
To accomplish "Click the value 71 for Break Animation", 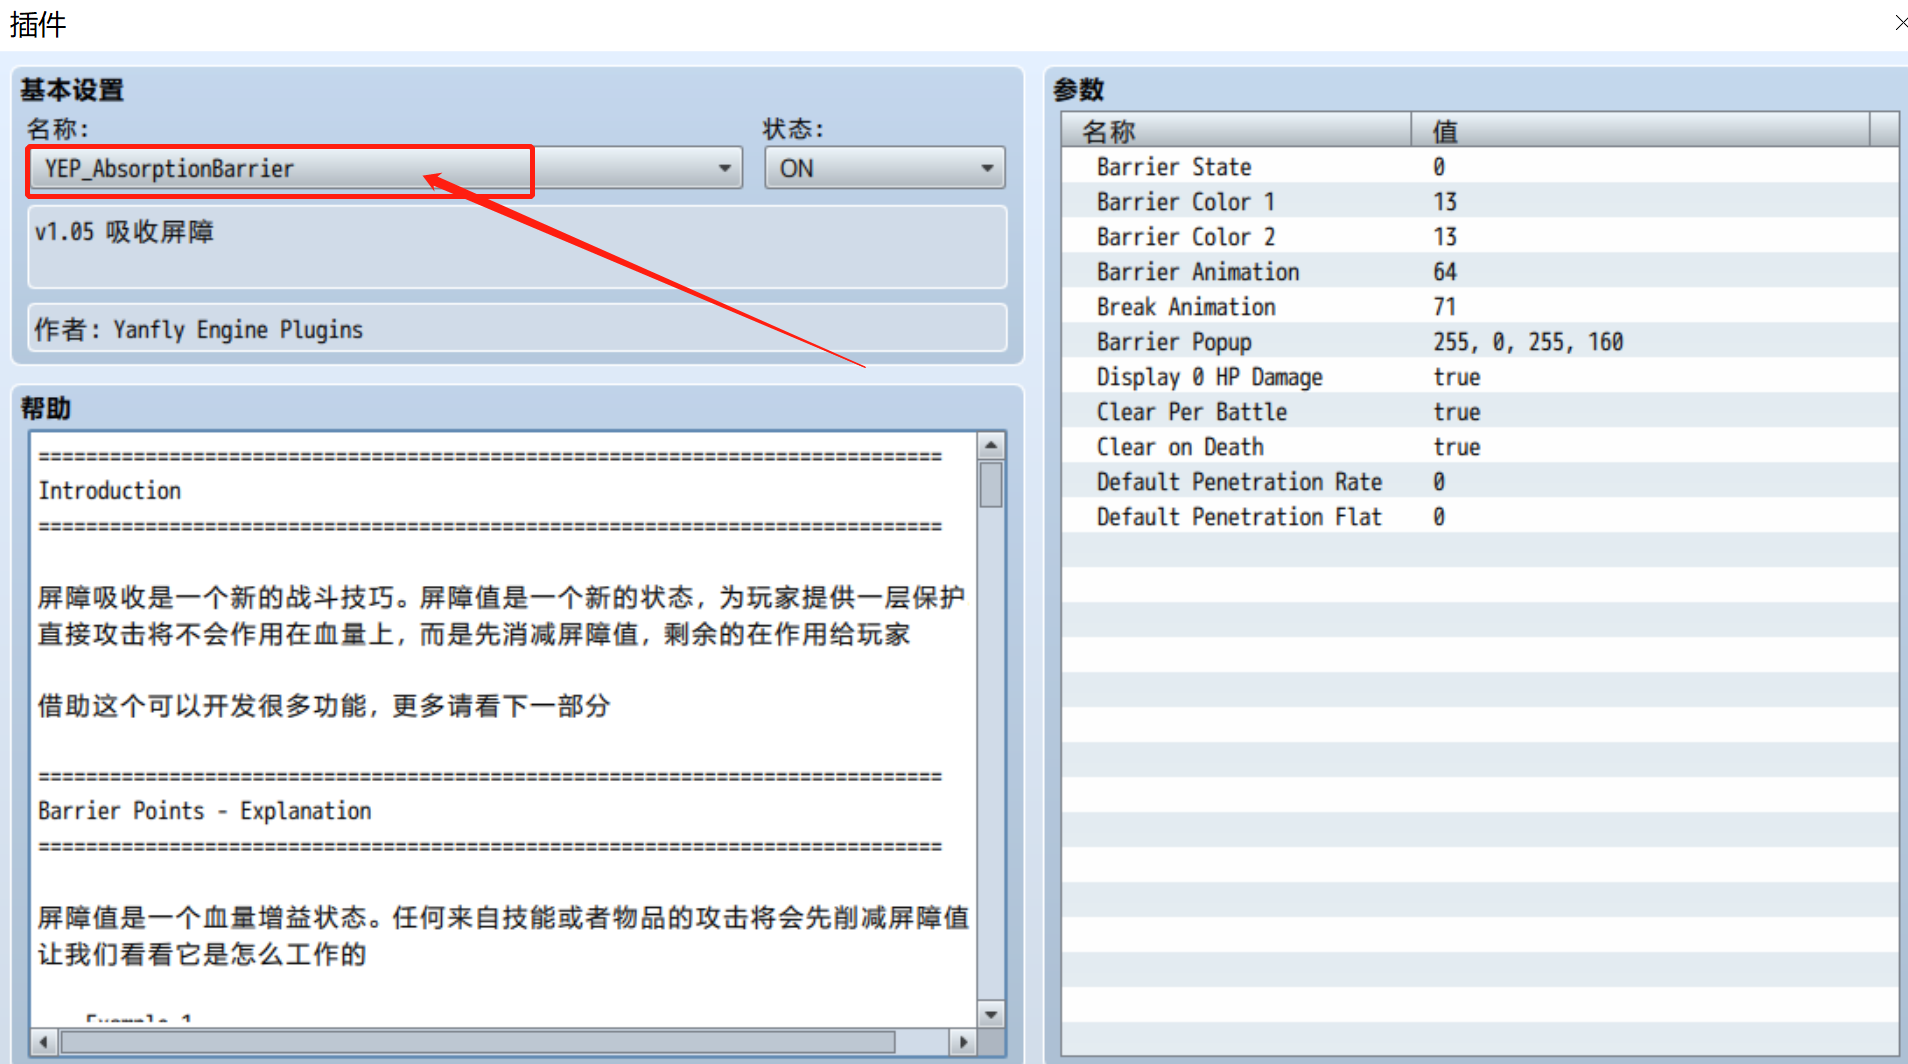I will [x=1445, y=306].
